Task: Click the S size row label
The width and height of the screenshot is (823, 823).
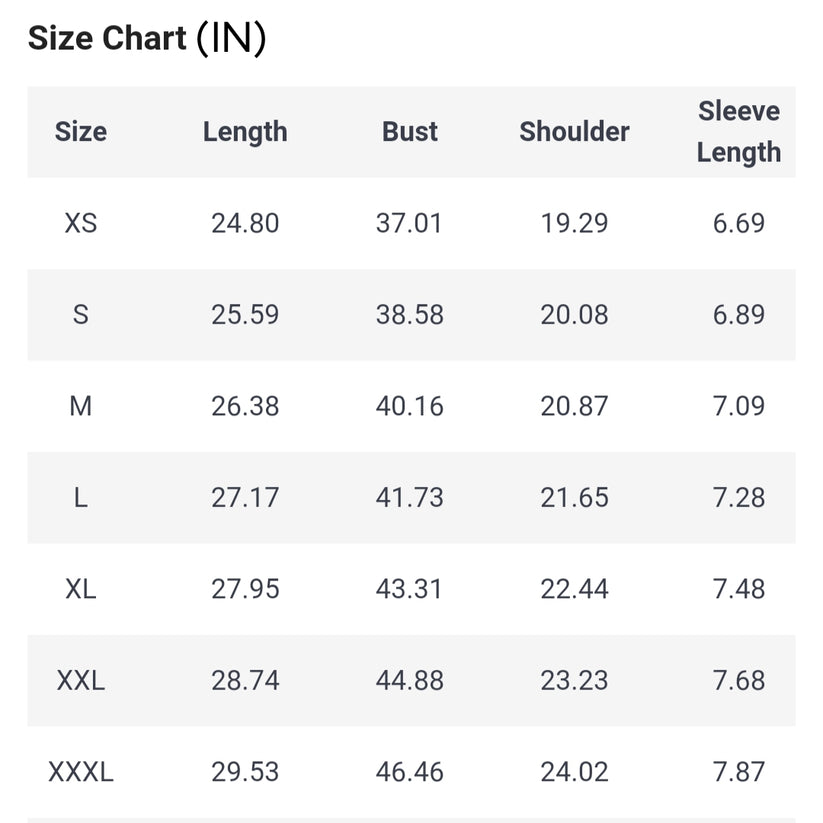Action: (x=81, y=315)
